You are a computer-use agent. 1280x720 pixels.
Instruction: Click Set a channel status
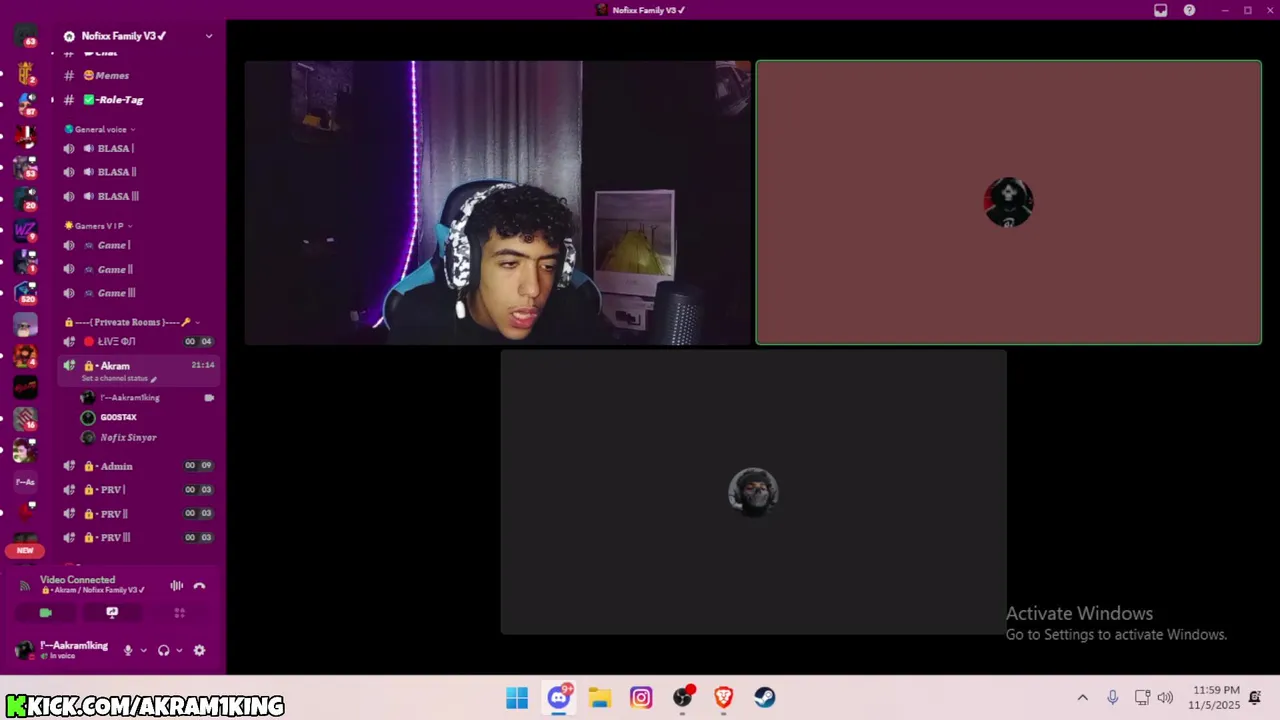[x=119, y=379]
